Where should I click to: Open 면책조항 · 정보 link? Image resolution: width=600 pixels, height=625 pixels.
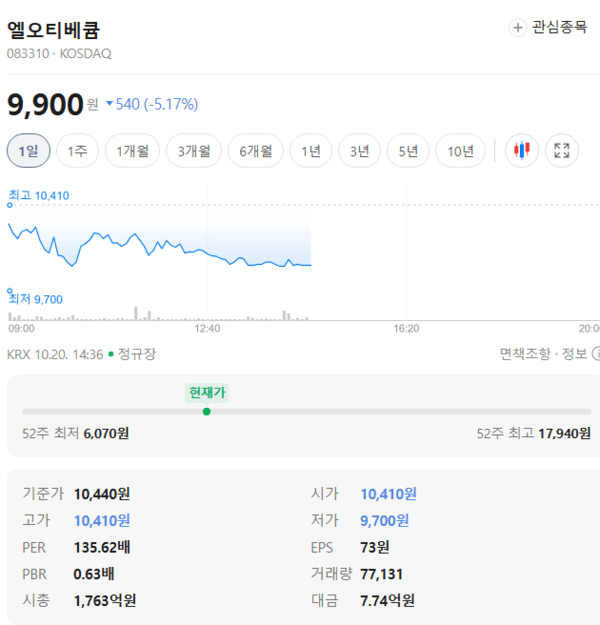click(x=544, y=354)
